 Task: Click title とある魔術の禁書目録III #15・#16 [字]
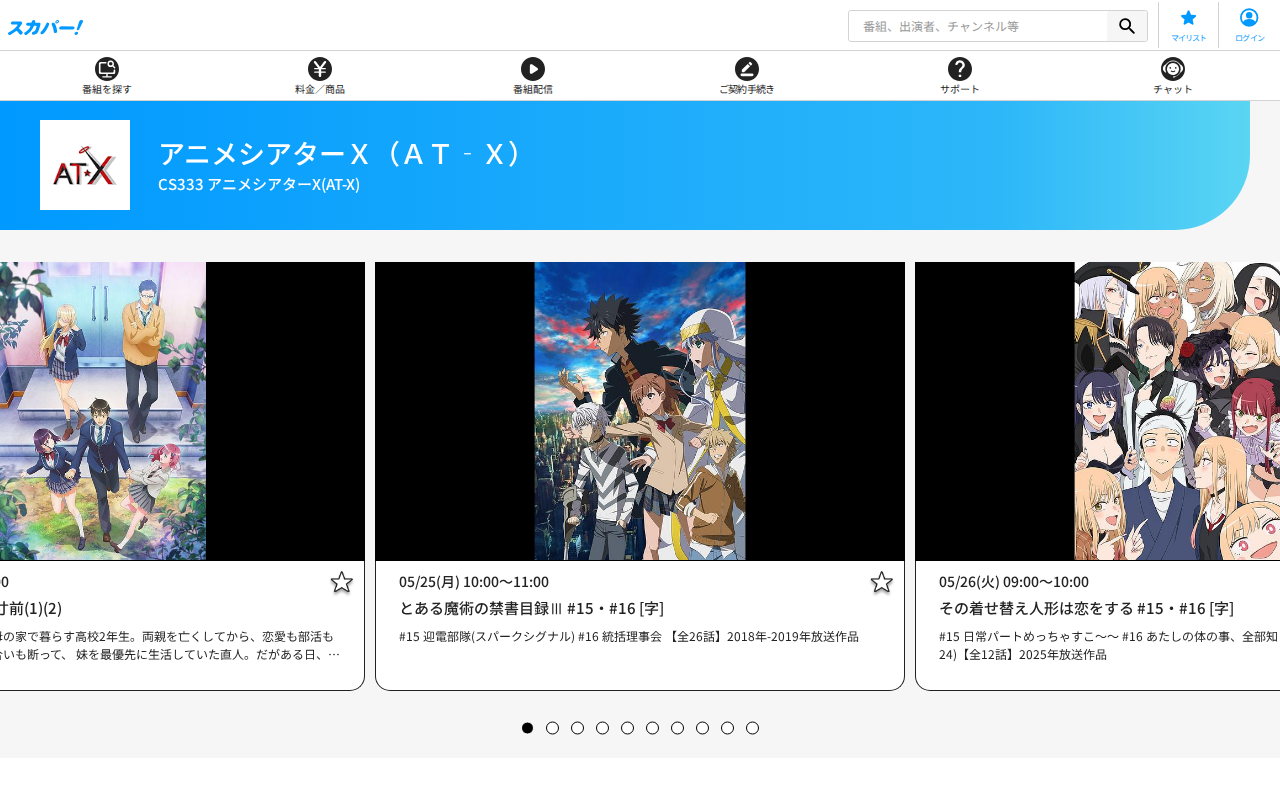531,608
